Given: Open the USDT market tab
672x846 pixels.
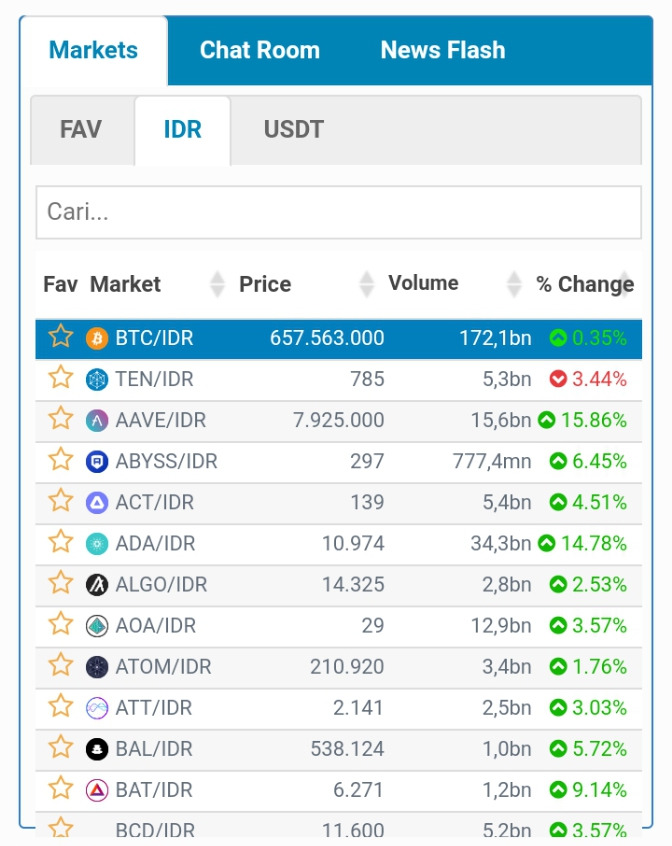Looking at the screenshot, I should coord(293,129).
